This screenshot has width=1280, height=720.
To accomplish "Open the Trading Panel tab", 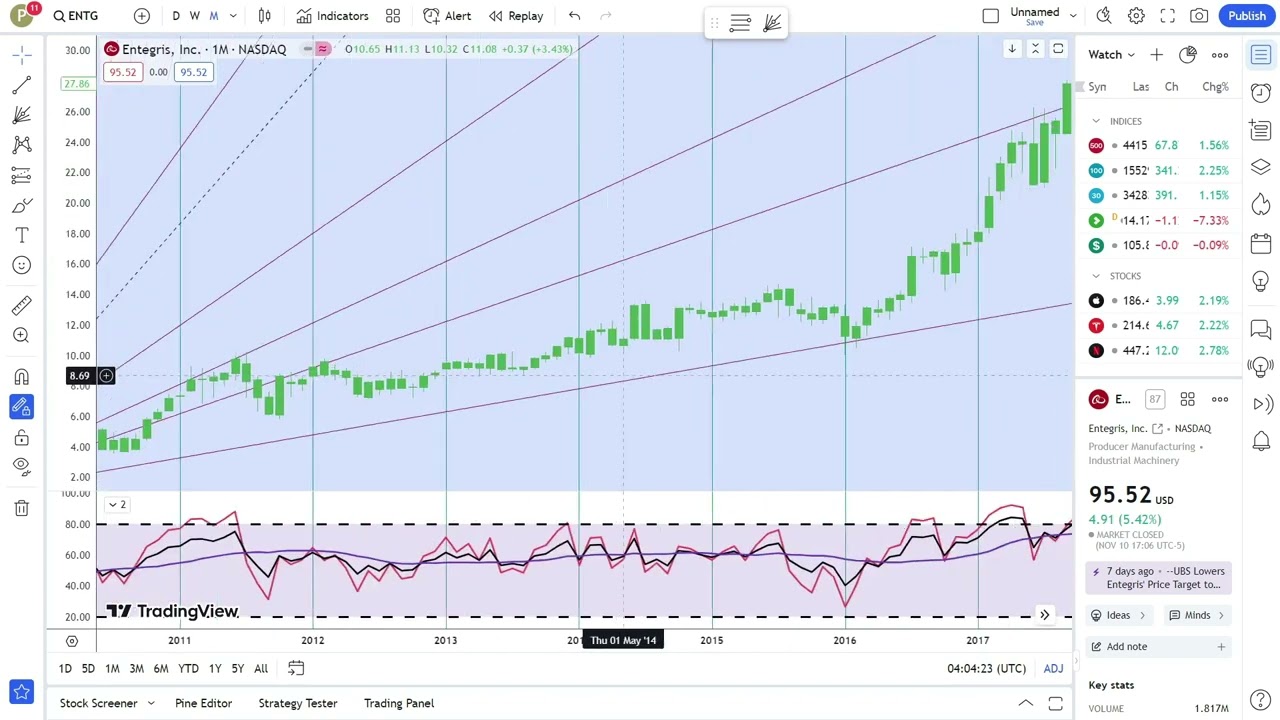I will point(399,704).
